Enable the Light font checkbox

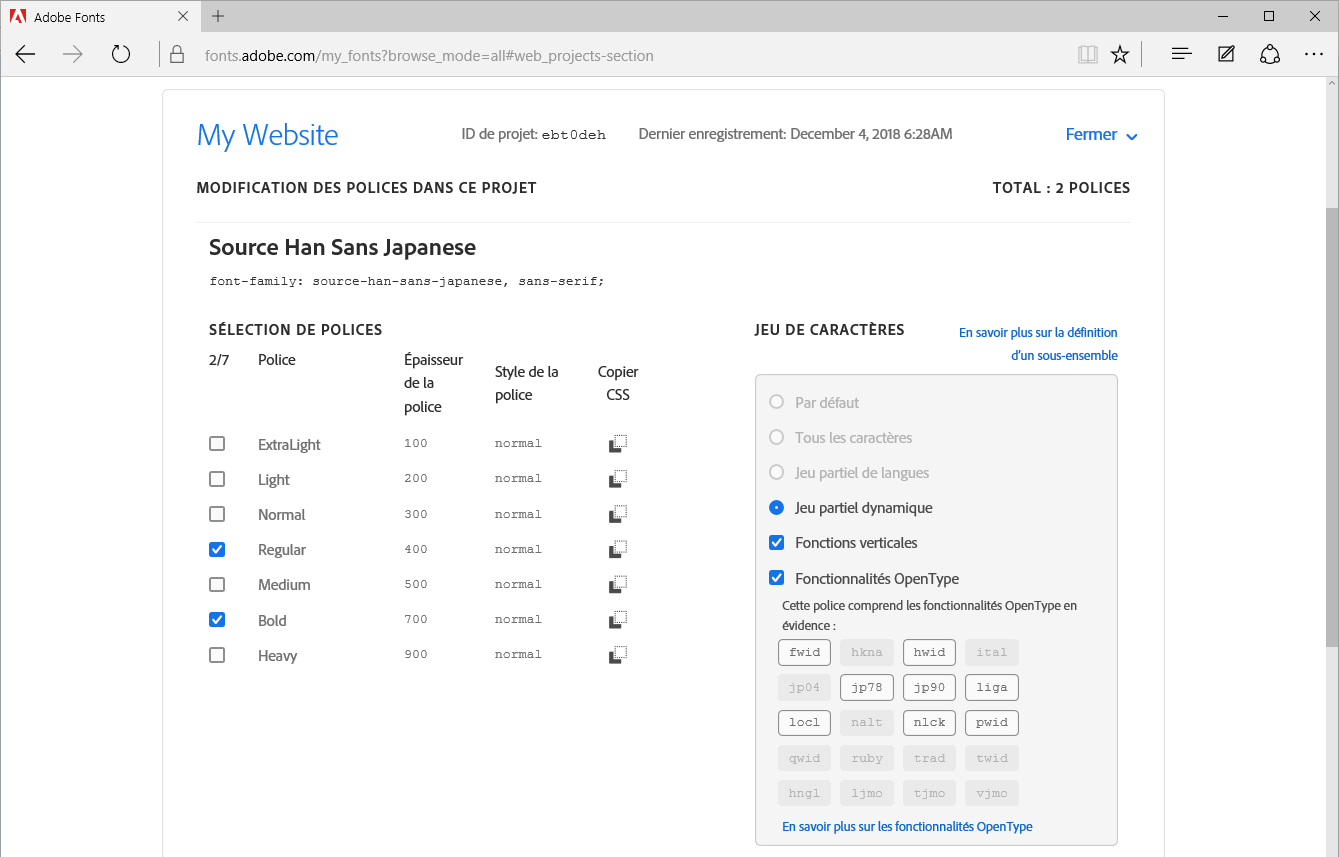[217, 479]
